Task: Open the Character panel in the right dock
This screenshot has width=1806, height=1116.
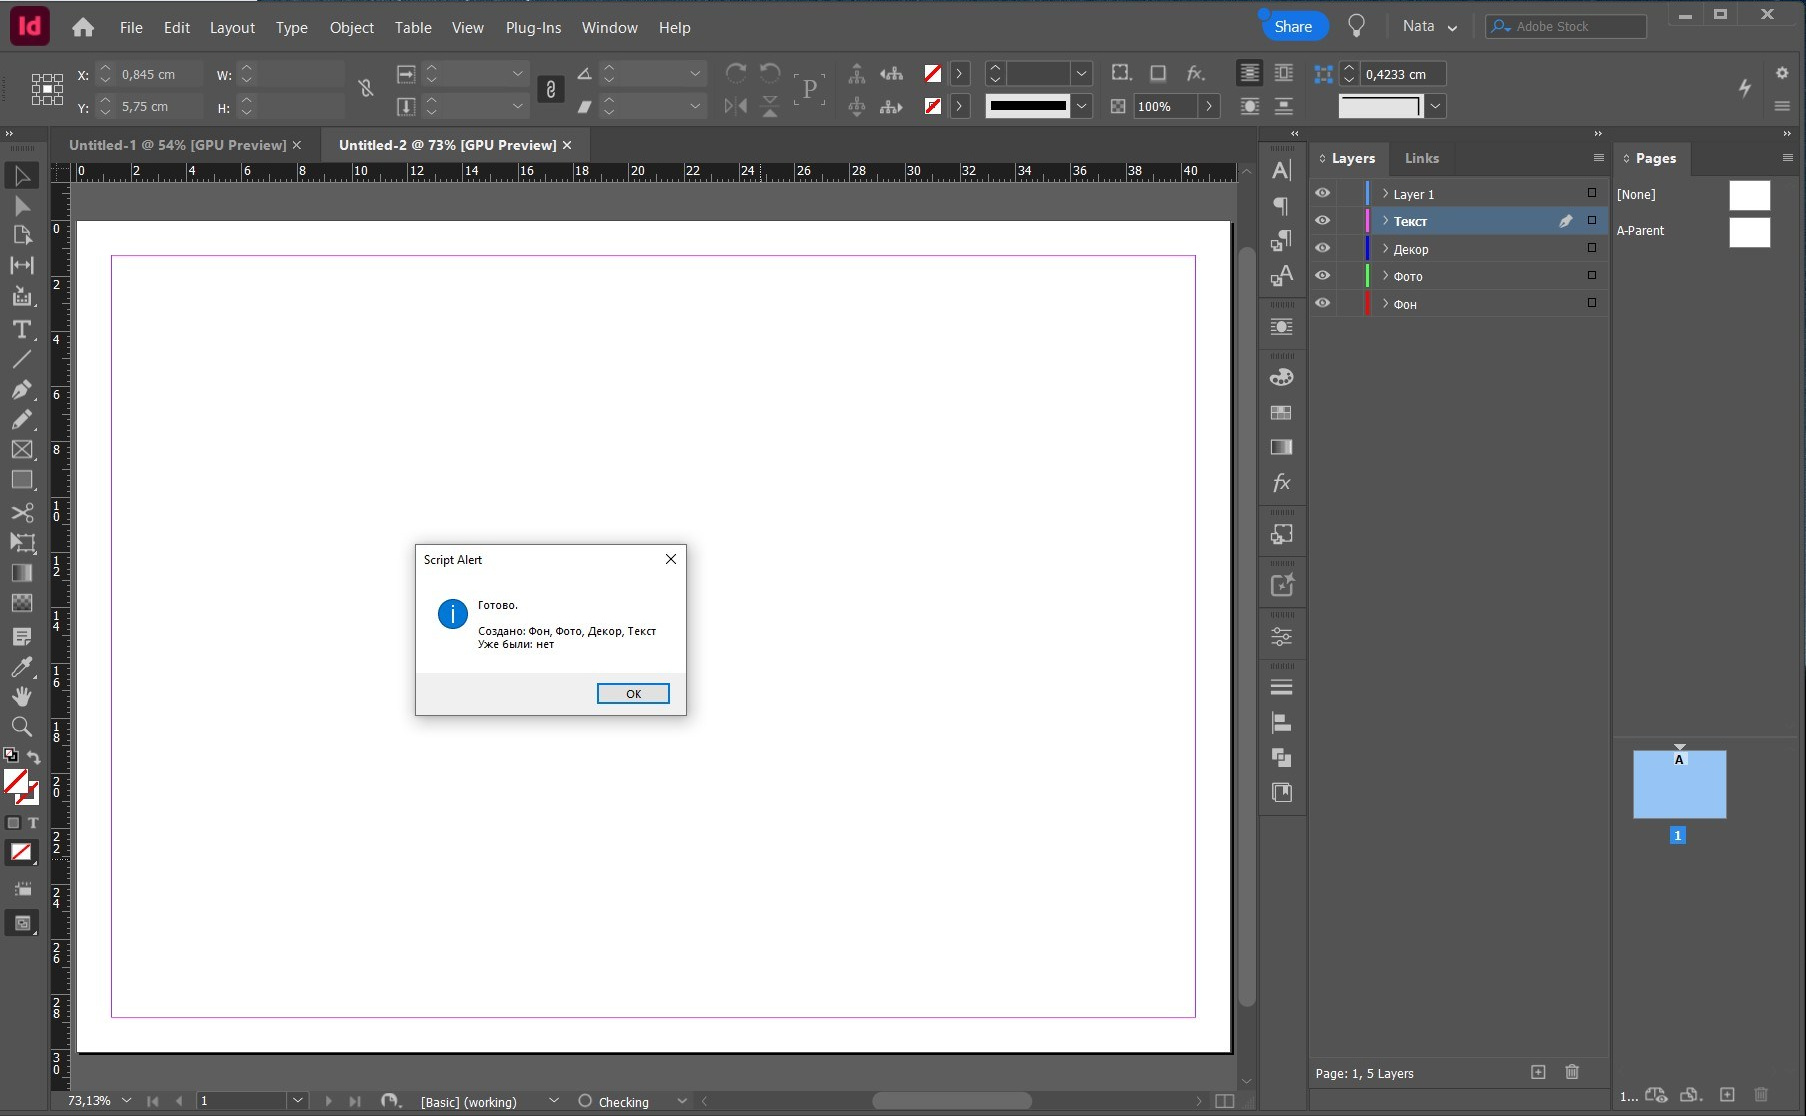Action: tap(1283, 170)
